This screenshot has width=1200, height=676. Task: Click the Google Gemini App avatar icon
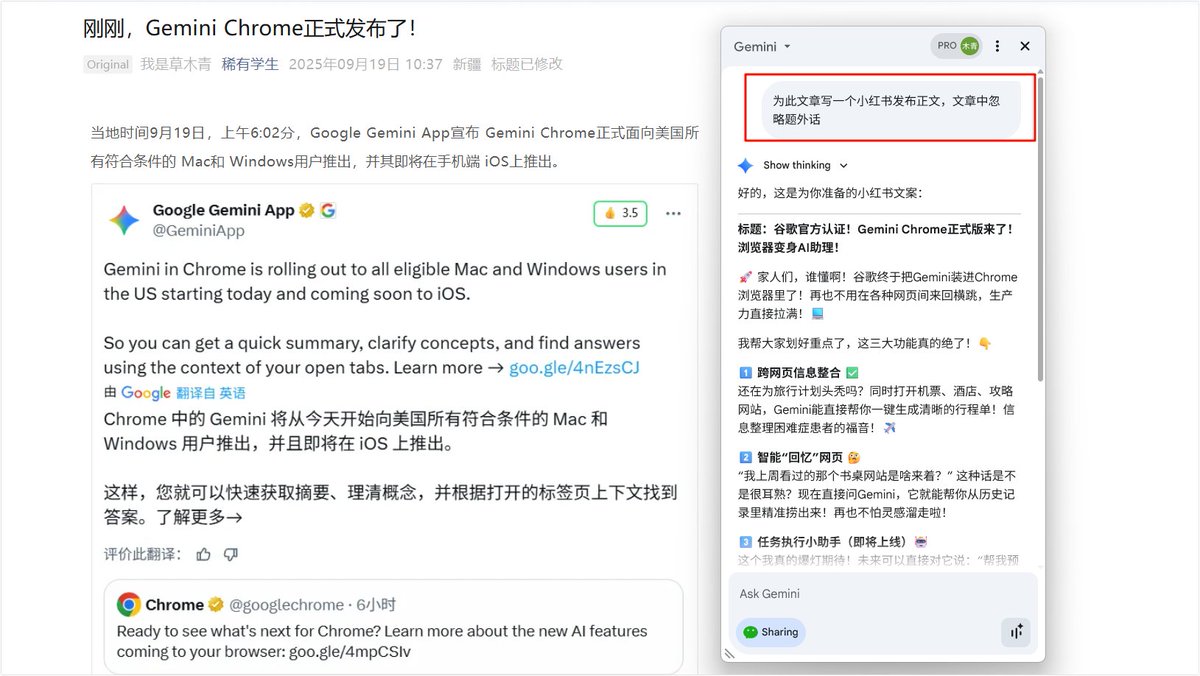(124, 219)
